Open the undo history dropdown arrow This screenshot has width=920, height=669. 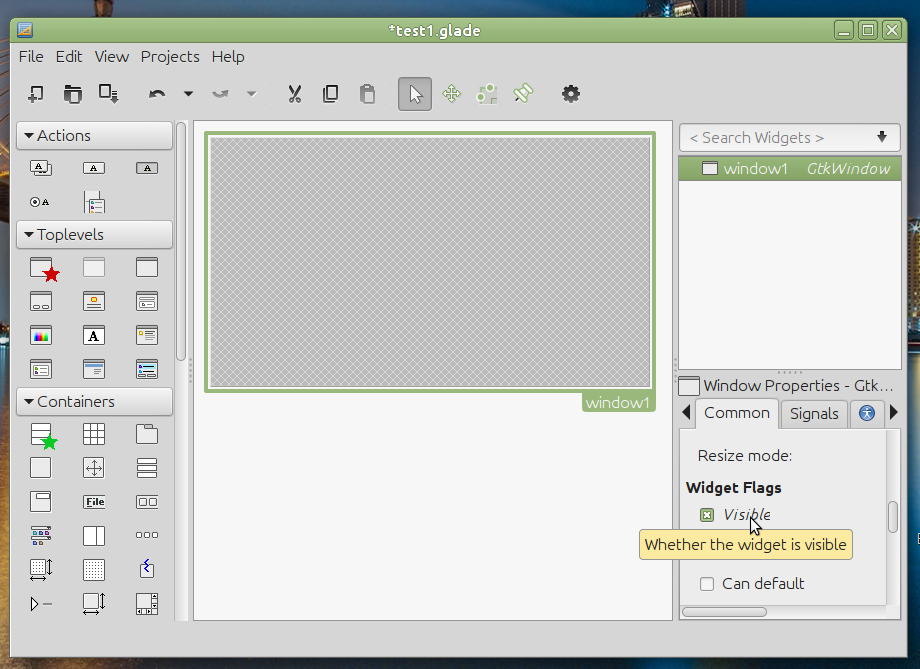pyautogui.click(x=188, y=94)
